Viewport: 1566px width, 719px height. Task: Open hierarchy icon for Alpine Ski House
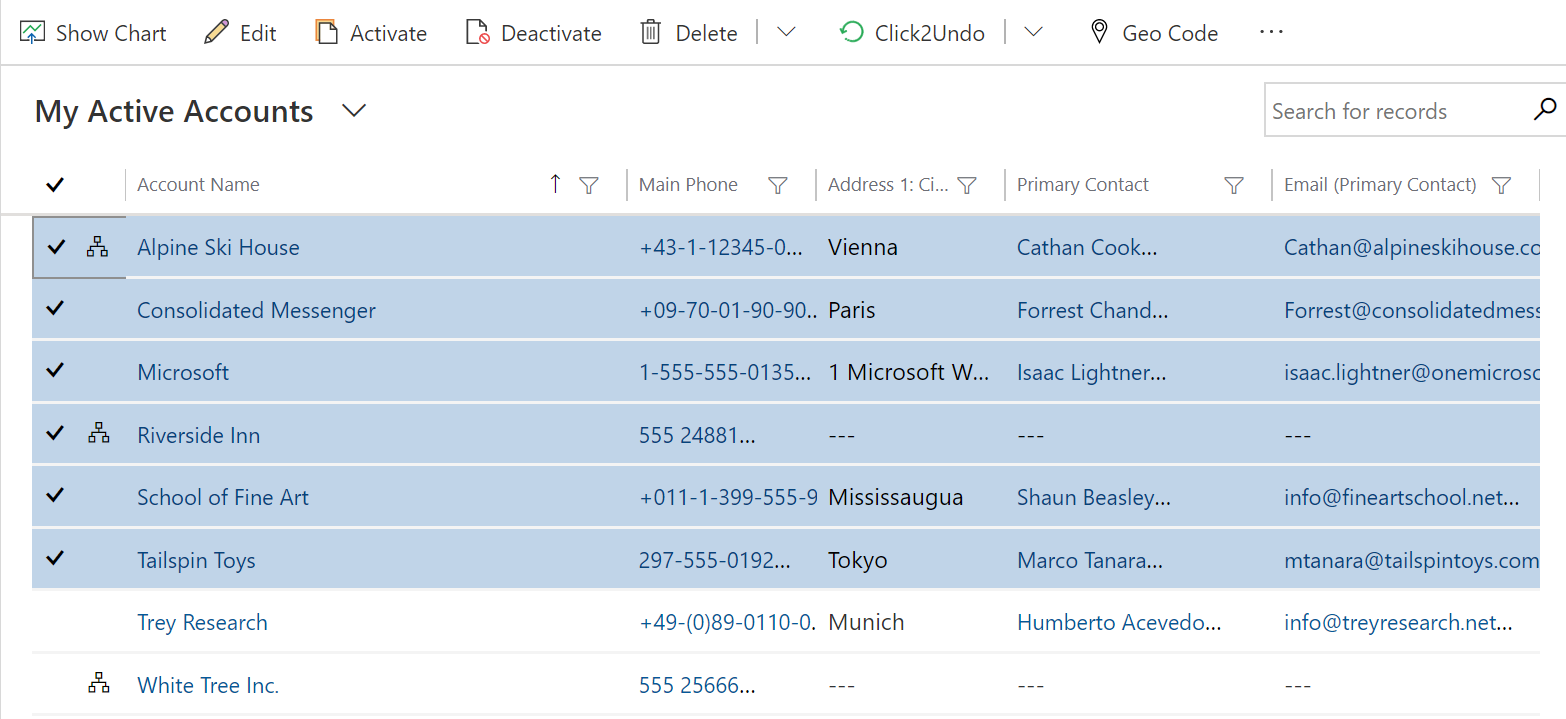coord(97,248)
